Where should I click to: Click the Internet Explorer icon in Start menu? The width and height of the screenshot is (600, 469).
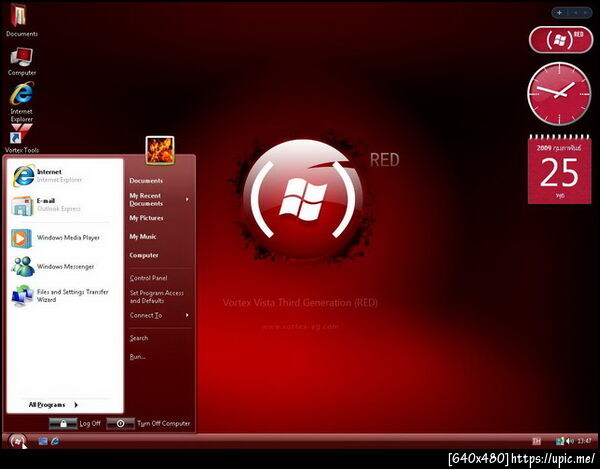point(24,176)
